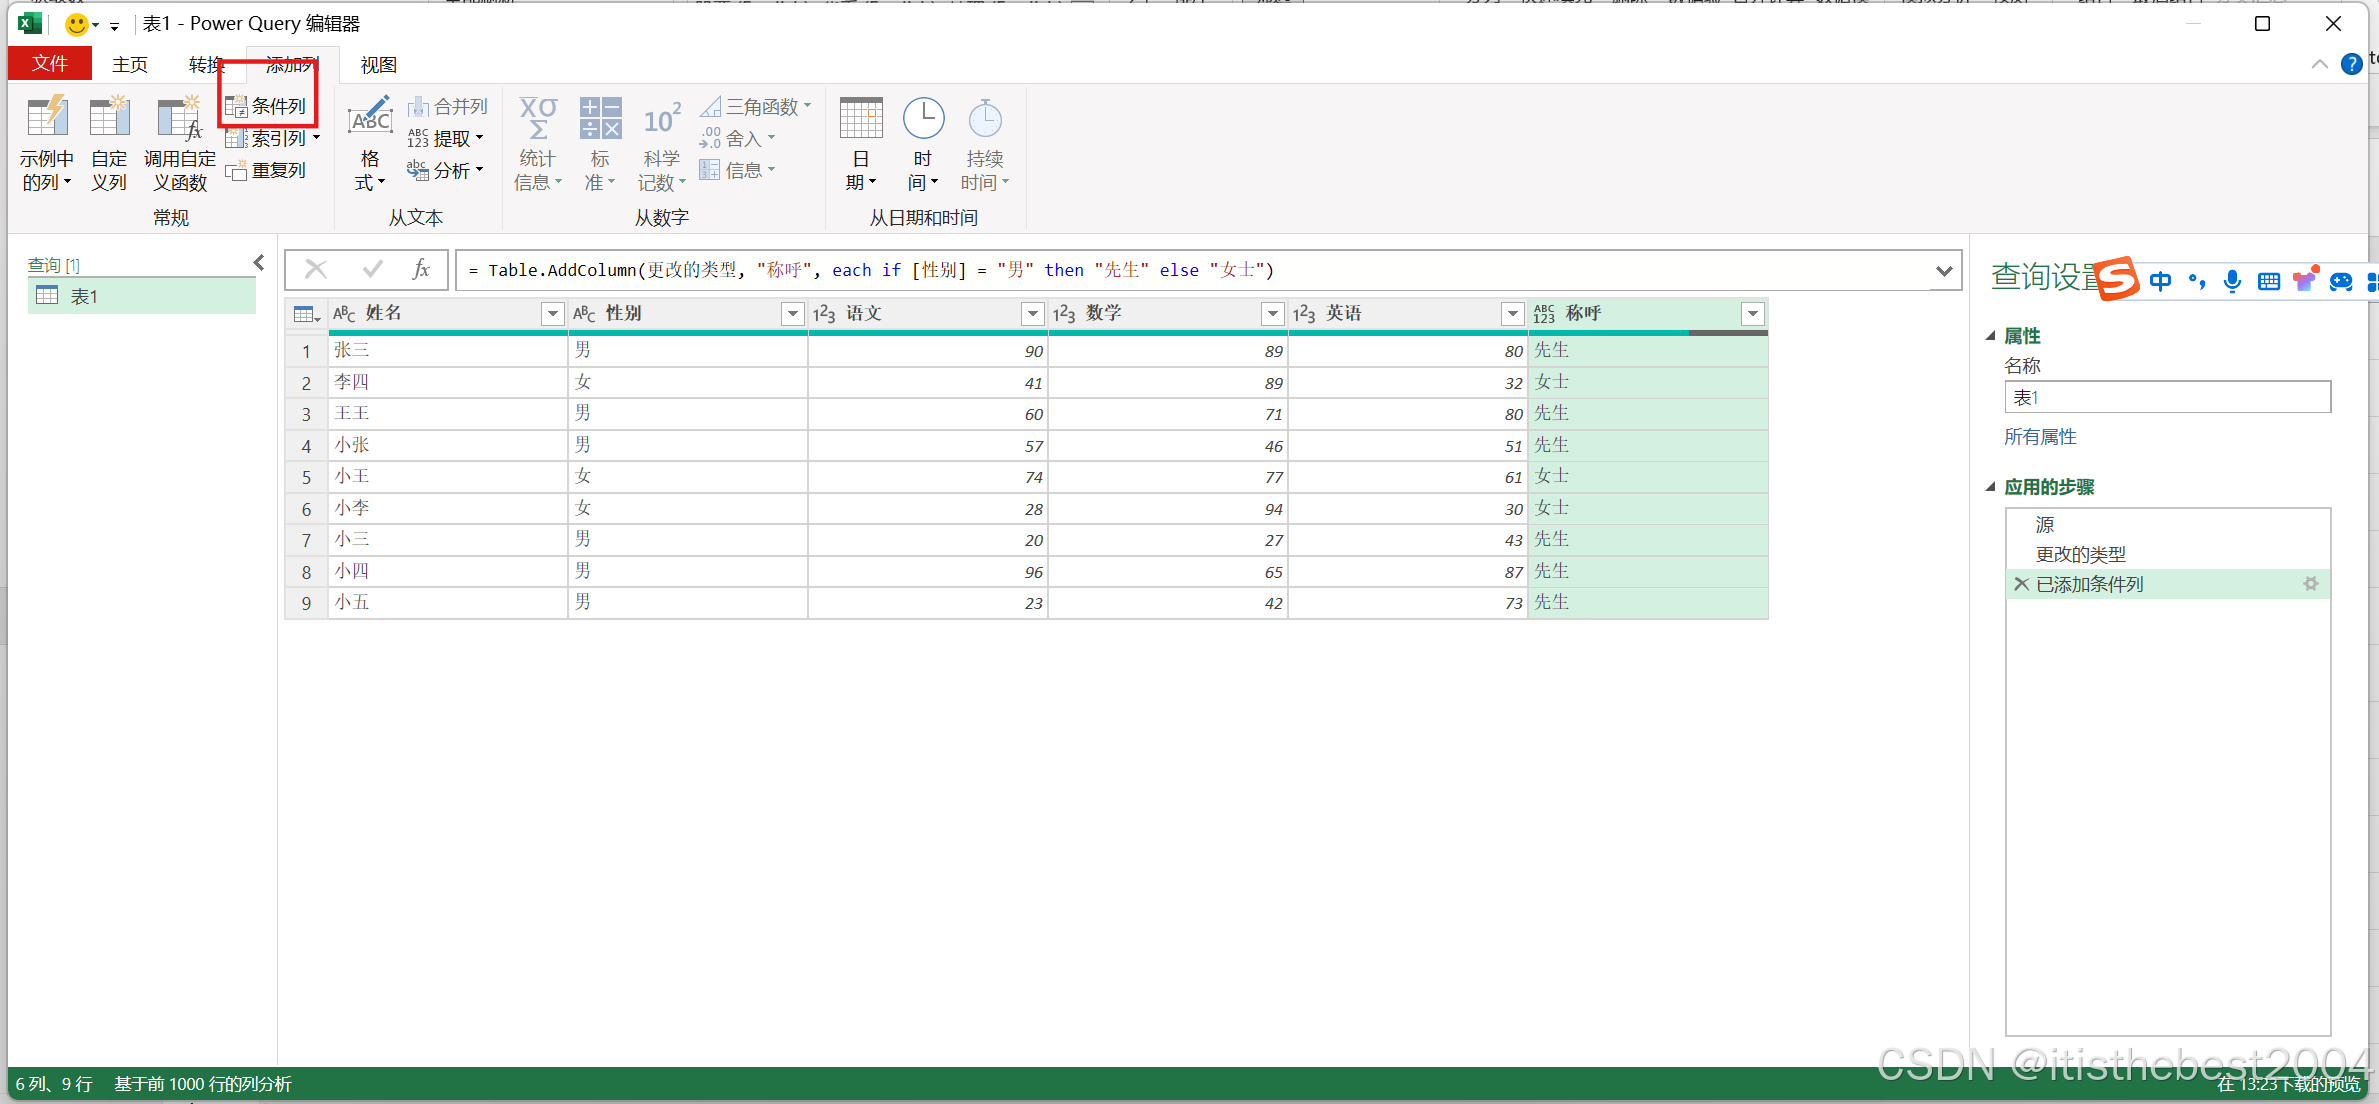
Task: Open filter dropdown for 姓名 column
Action: pos(552,314)
